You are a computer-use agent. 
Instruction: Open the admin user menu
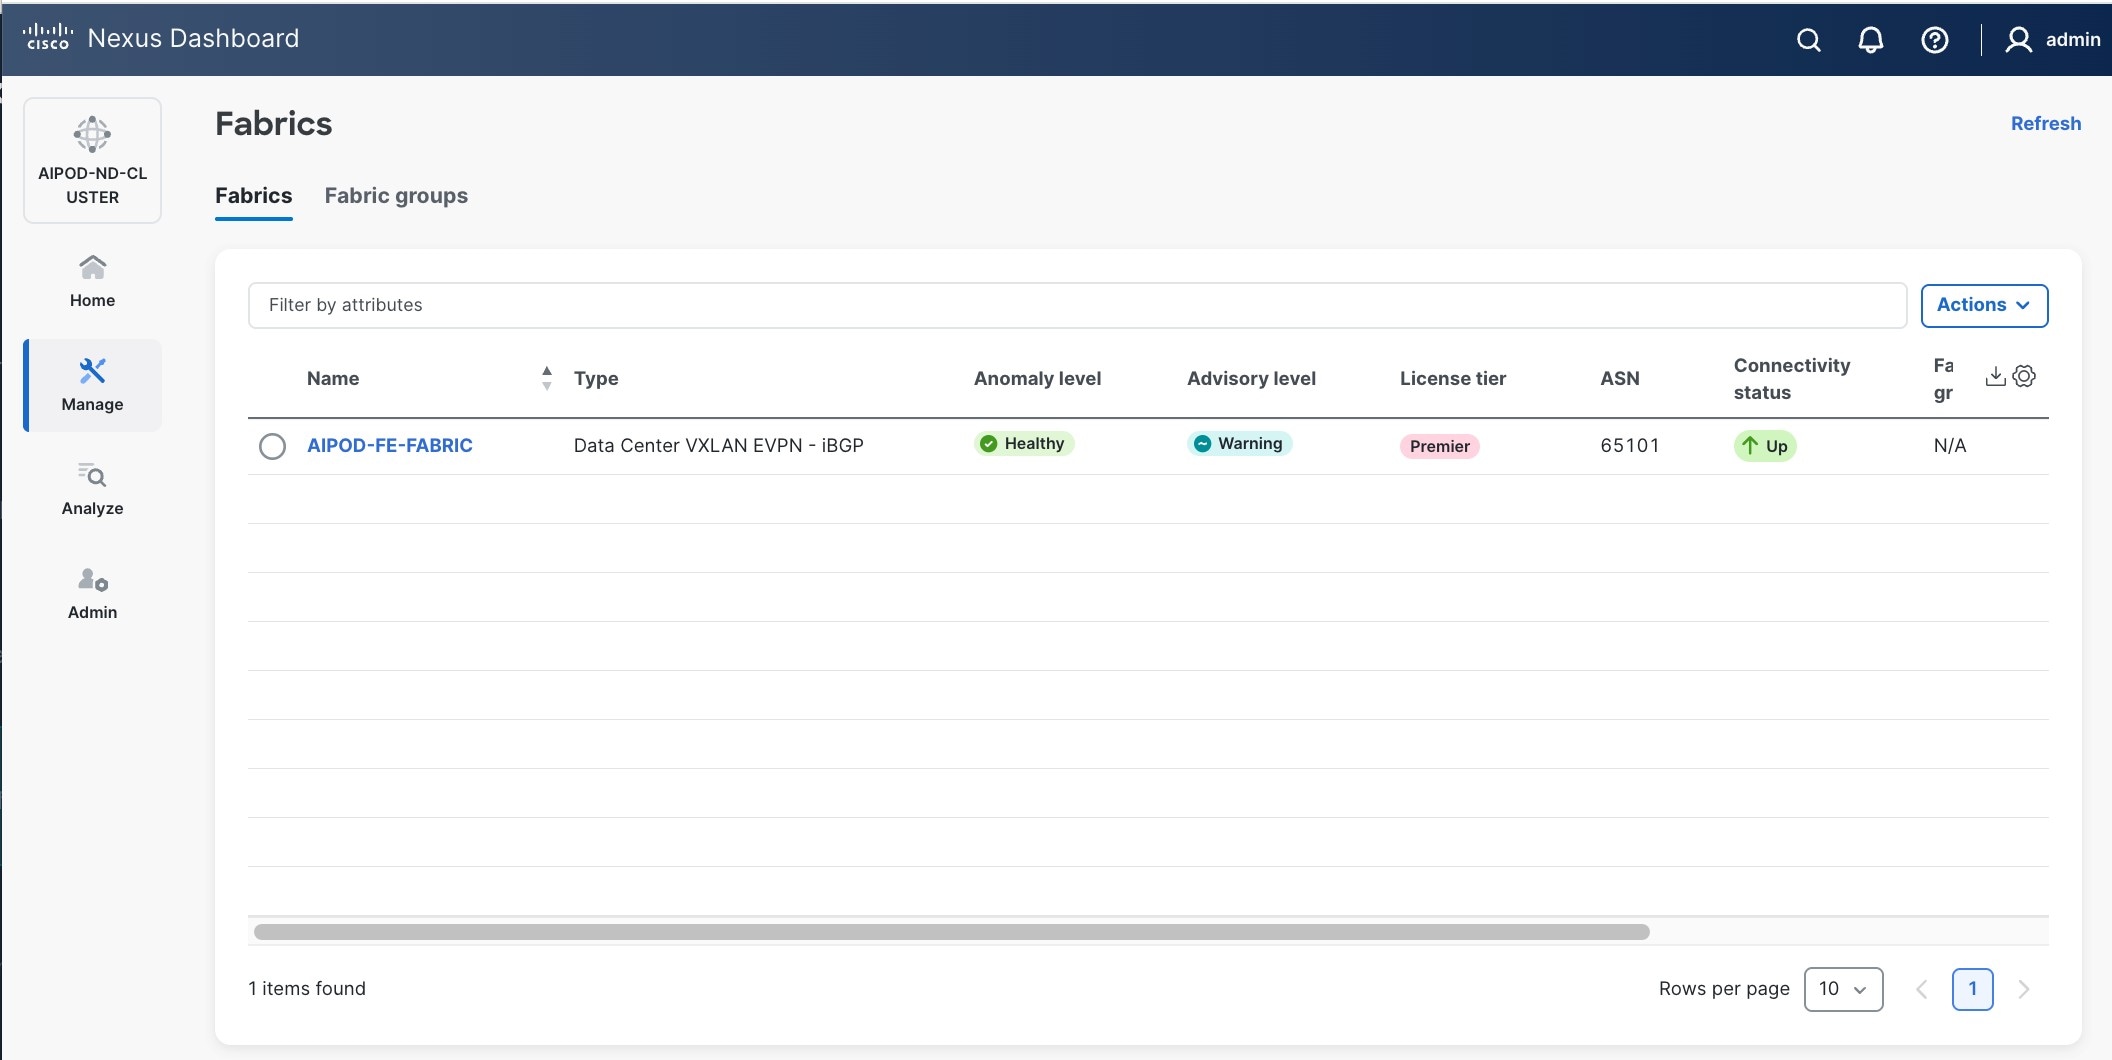[x=2053, y=40]
